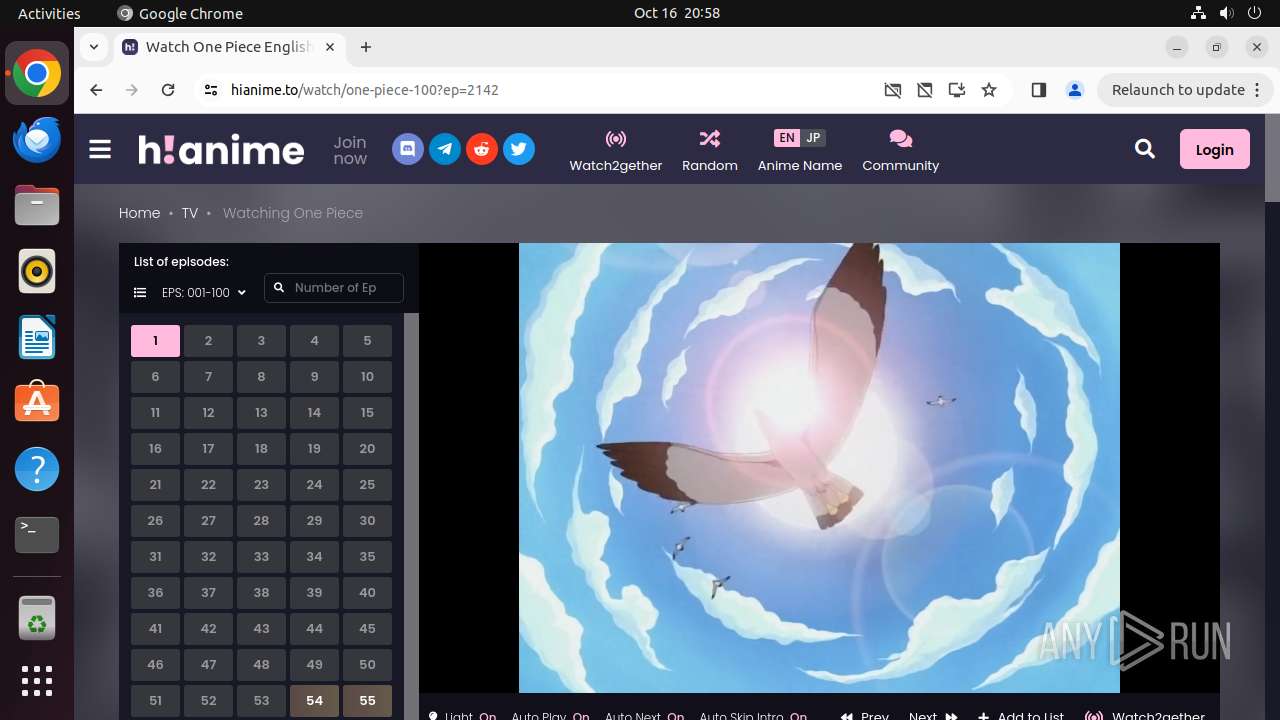Select episode 54

314,701
